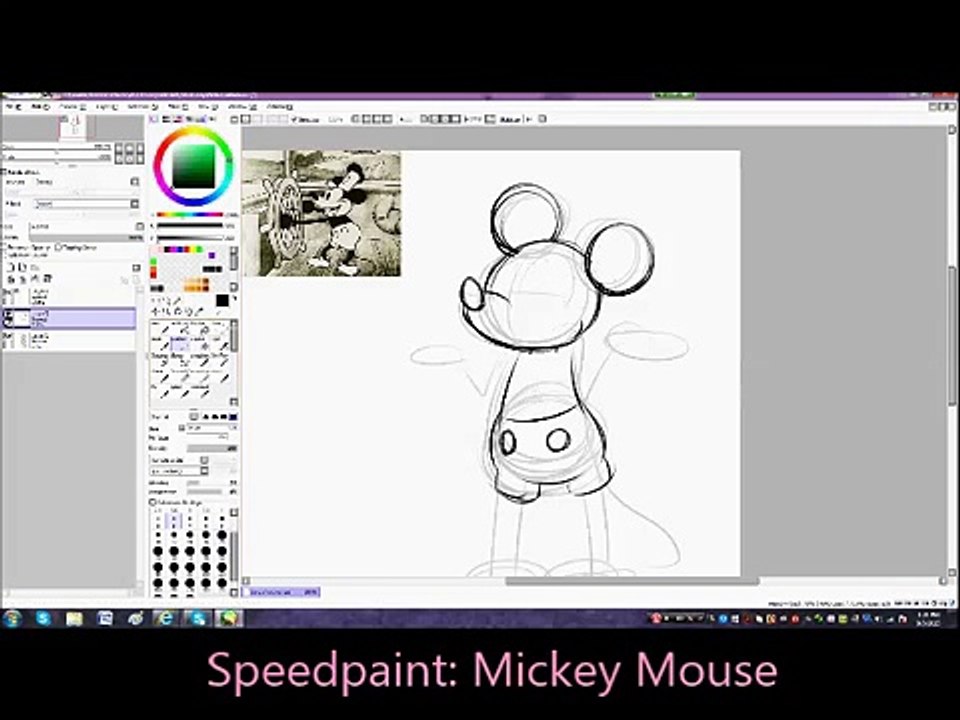Toggle the RGB slider panel icon
Viewport: 960px width, 720px height.
[x=165, y=119]
